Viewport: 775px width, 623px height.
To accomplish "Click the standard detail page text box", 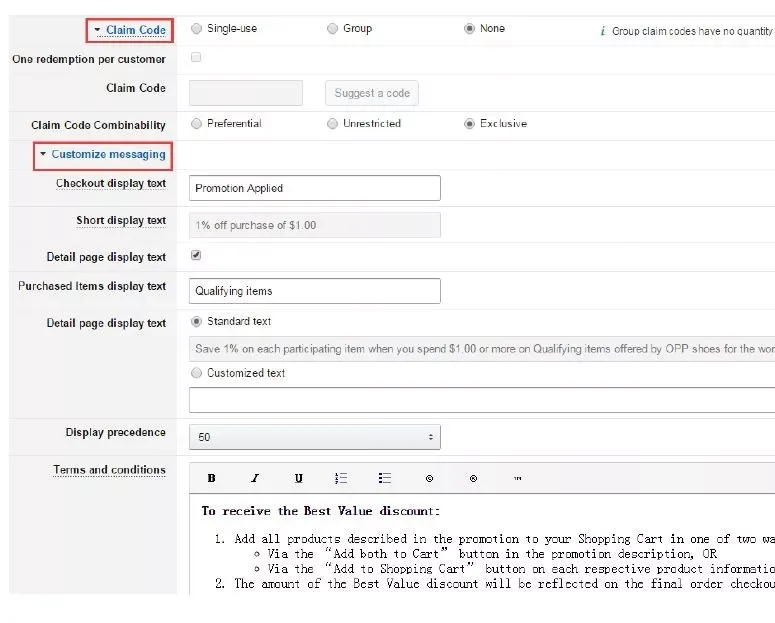I will point(482,349).
